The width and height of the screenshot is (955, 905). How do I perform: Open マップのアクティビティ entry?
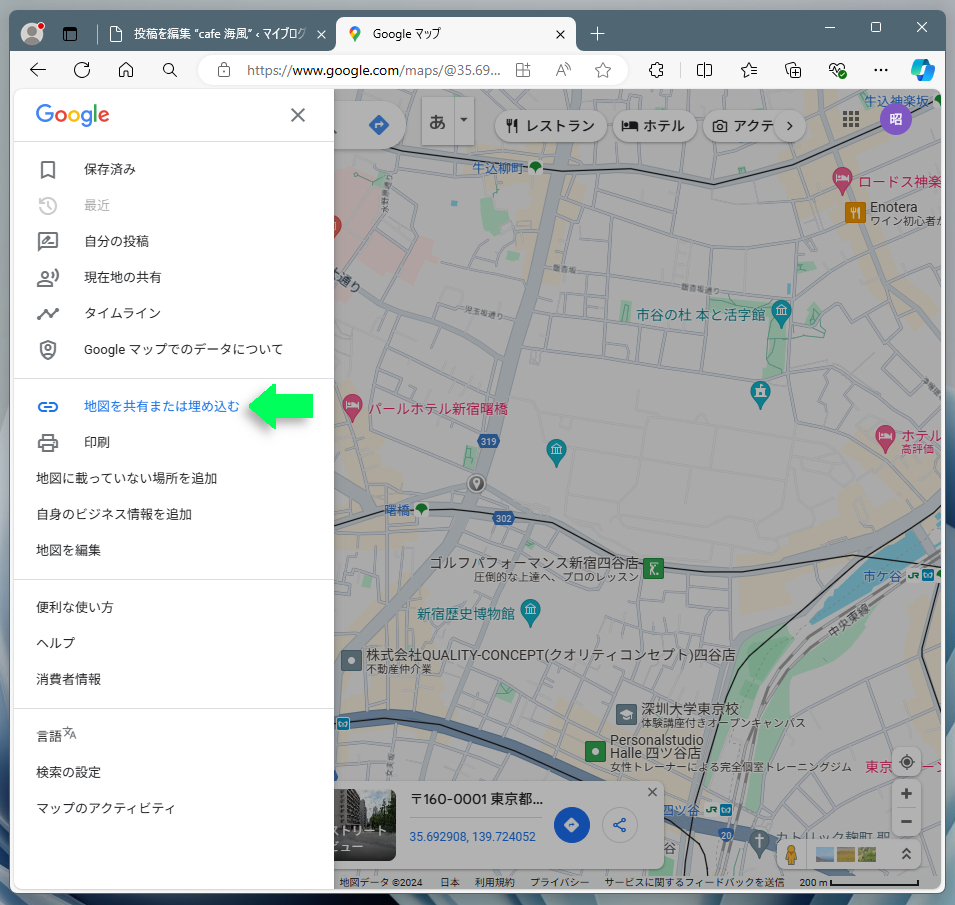click(x=105, y=808)
